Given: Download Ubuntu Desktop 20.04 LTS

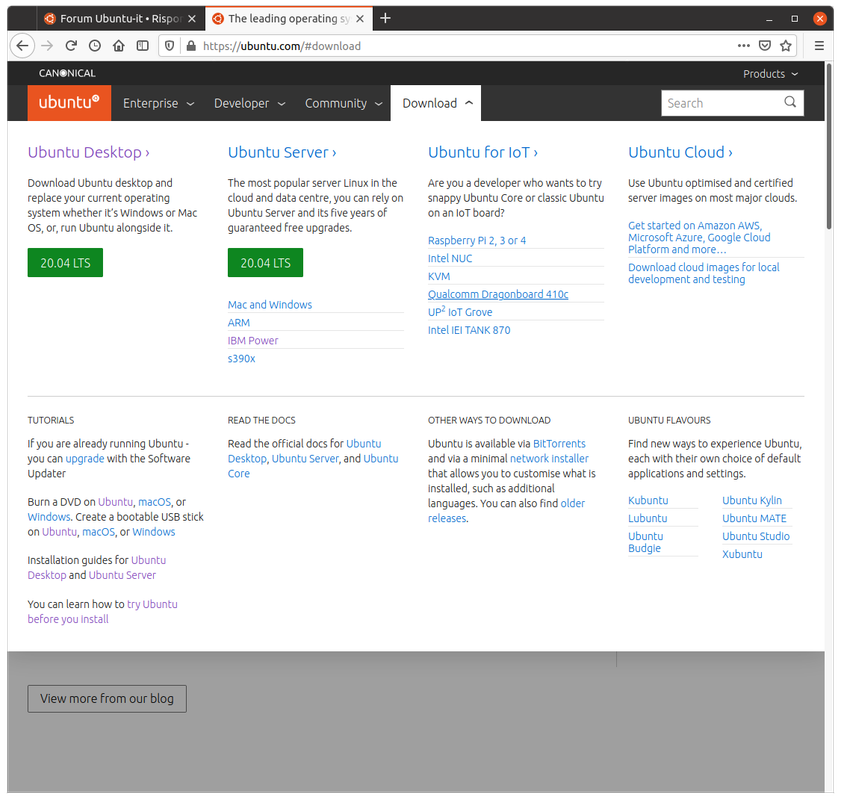Looking at the screenshot, I should 65,263.
